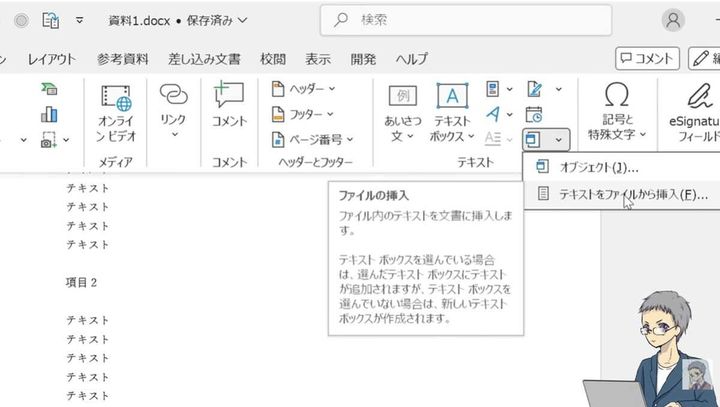This screenshot has width=720, height=407.
Task: Expand the Link dropdown chevron
Action: 174,135
